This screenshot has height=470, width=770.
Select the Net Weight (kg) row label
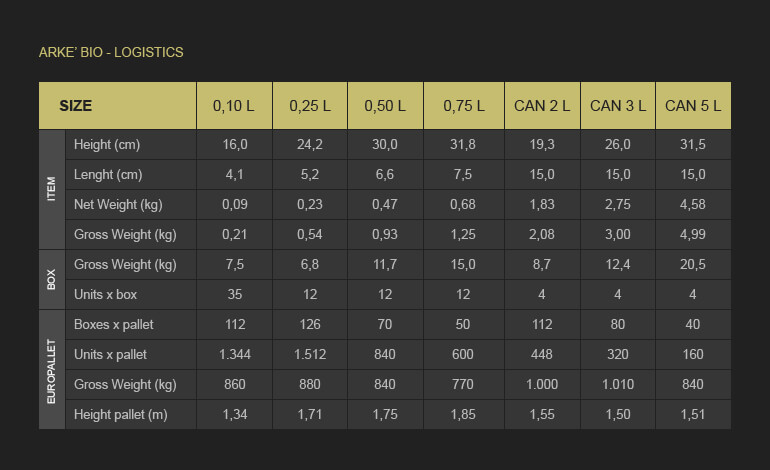coord(118,204)
